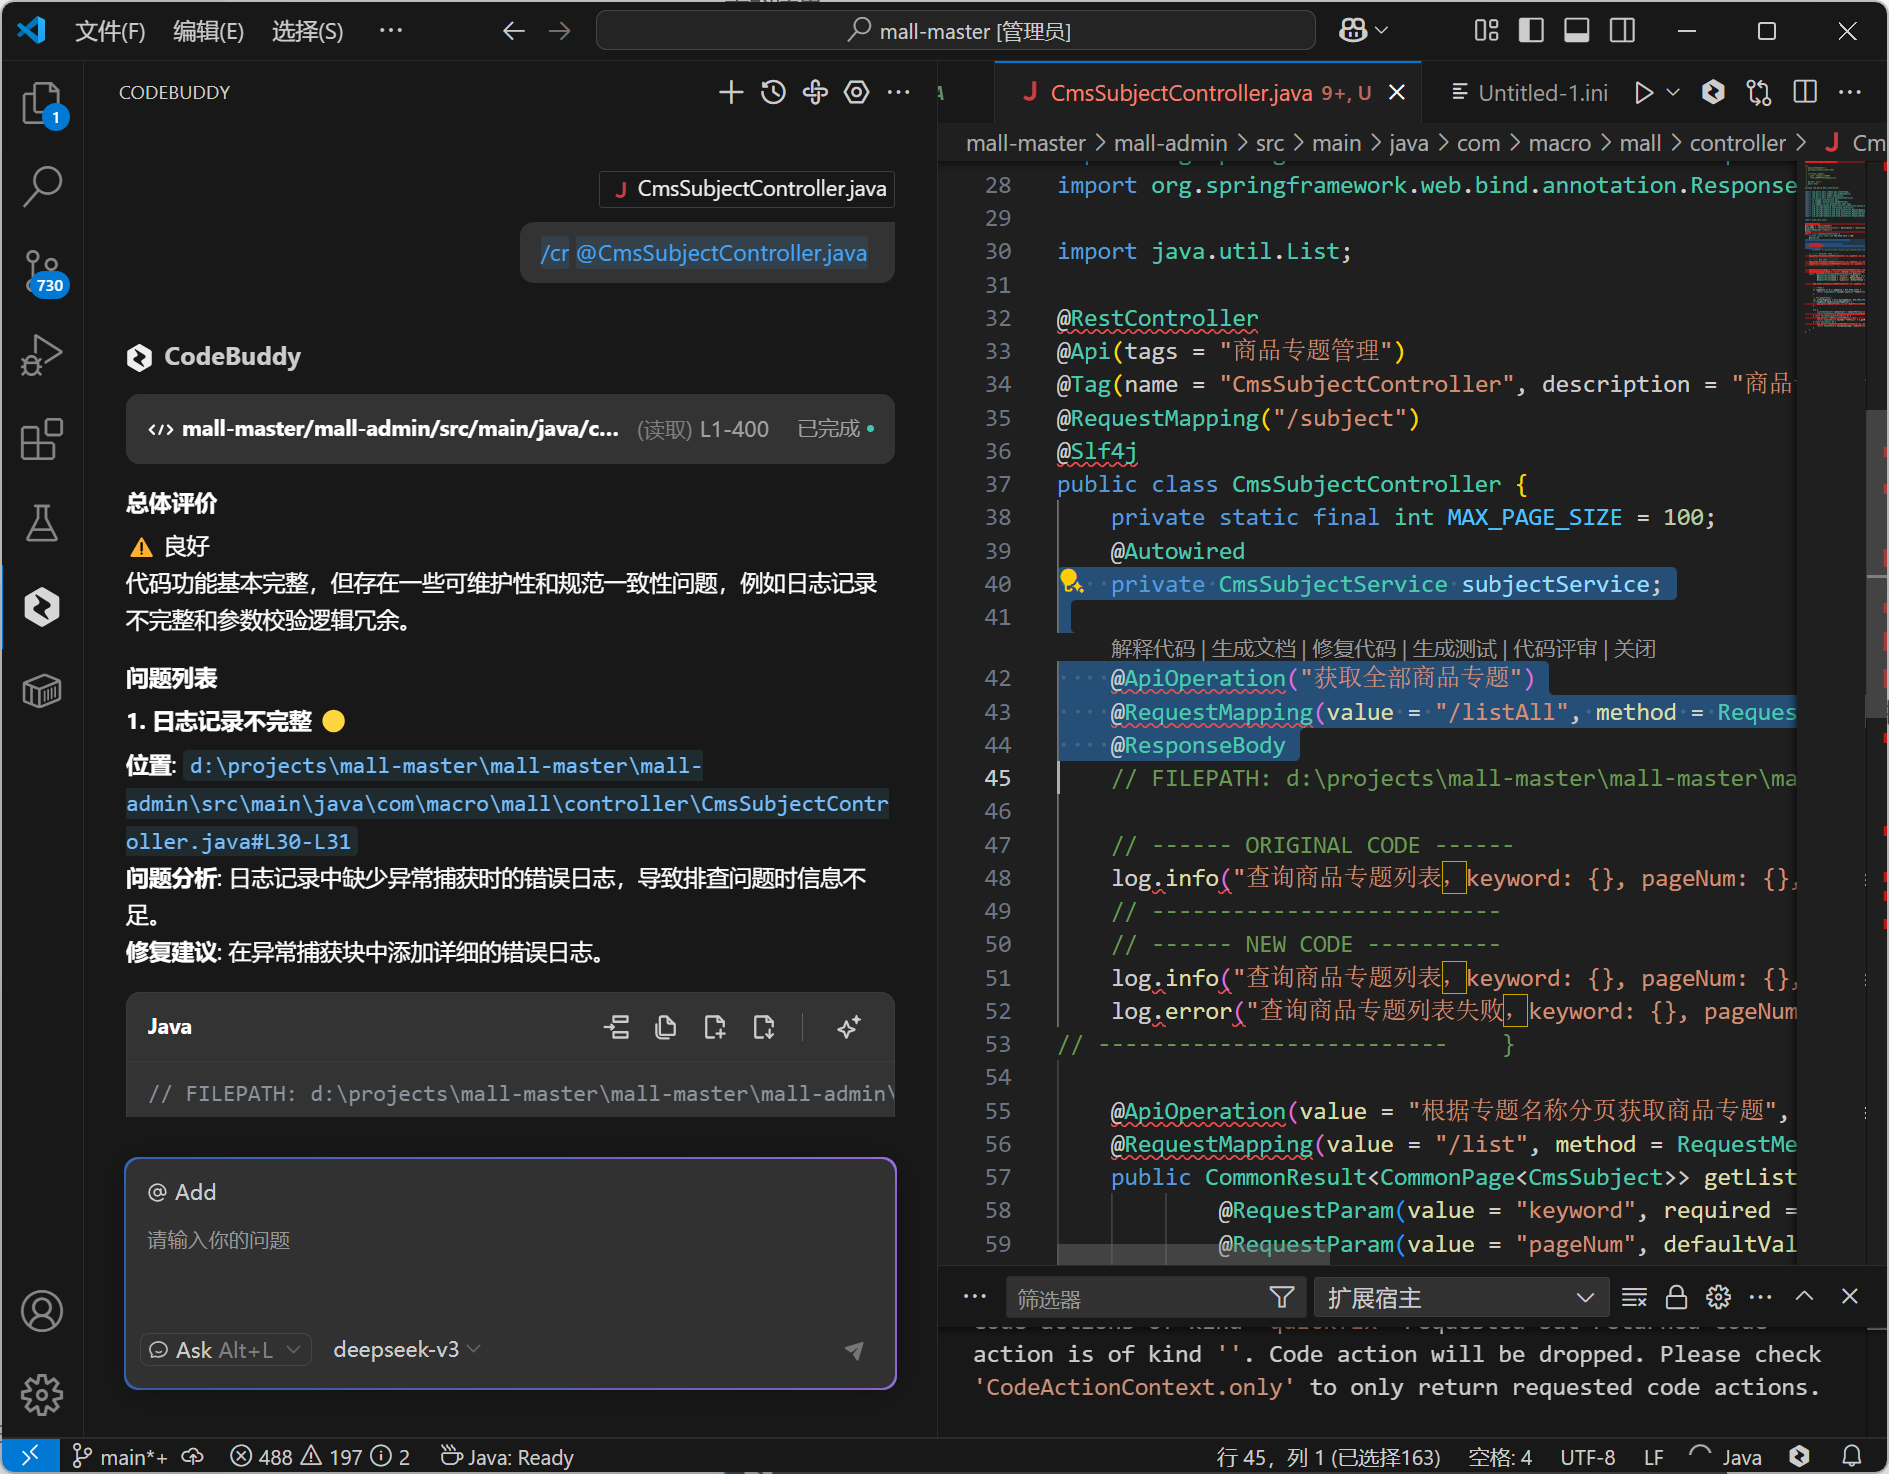Open the CmsSubjectController.java file path link
The image size is (1889, 1474).
(507, 804)
